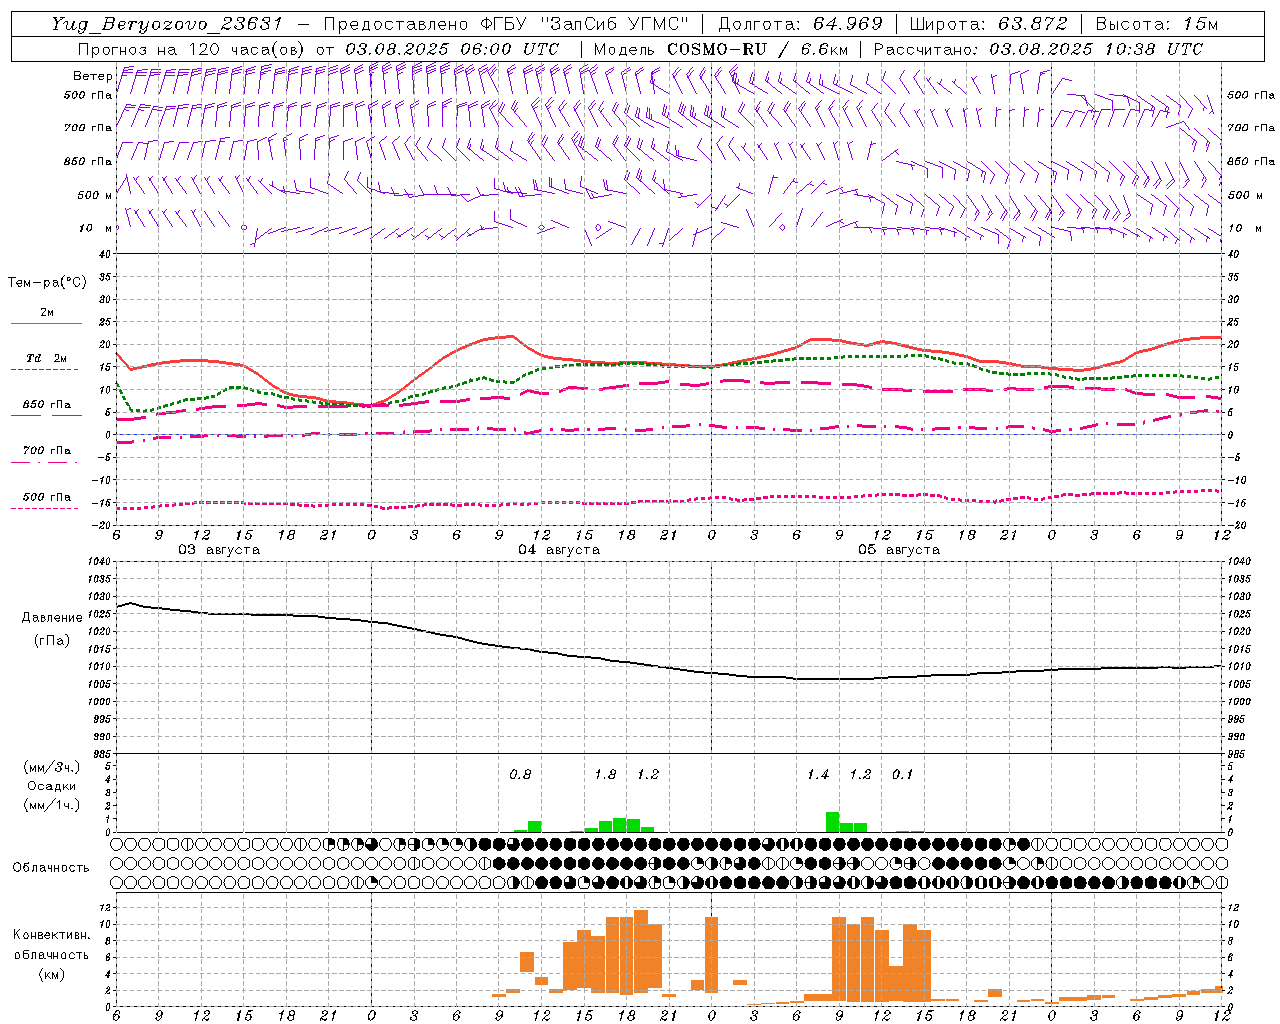Click the Тем-ра(°C) axis title

(47, 283)
